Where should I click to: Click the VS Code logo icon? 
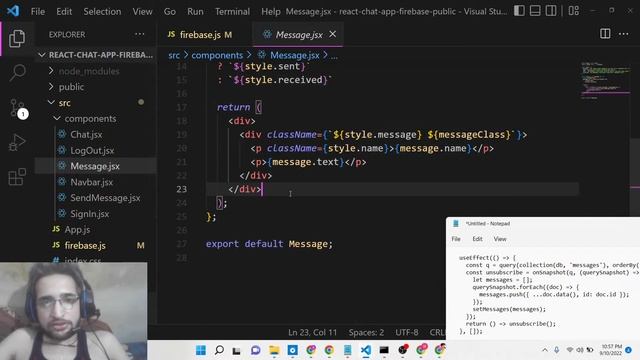13,11
